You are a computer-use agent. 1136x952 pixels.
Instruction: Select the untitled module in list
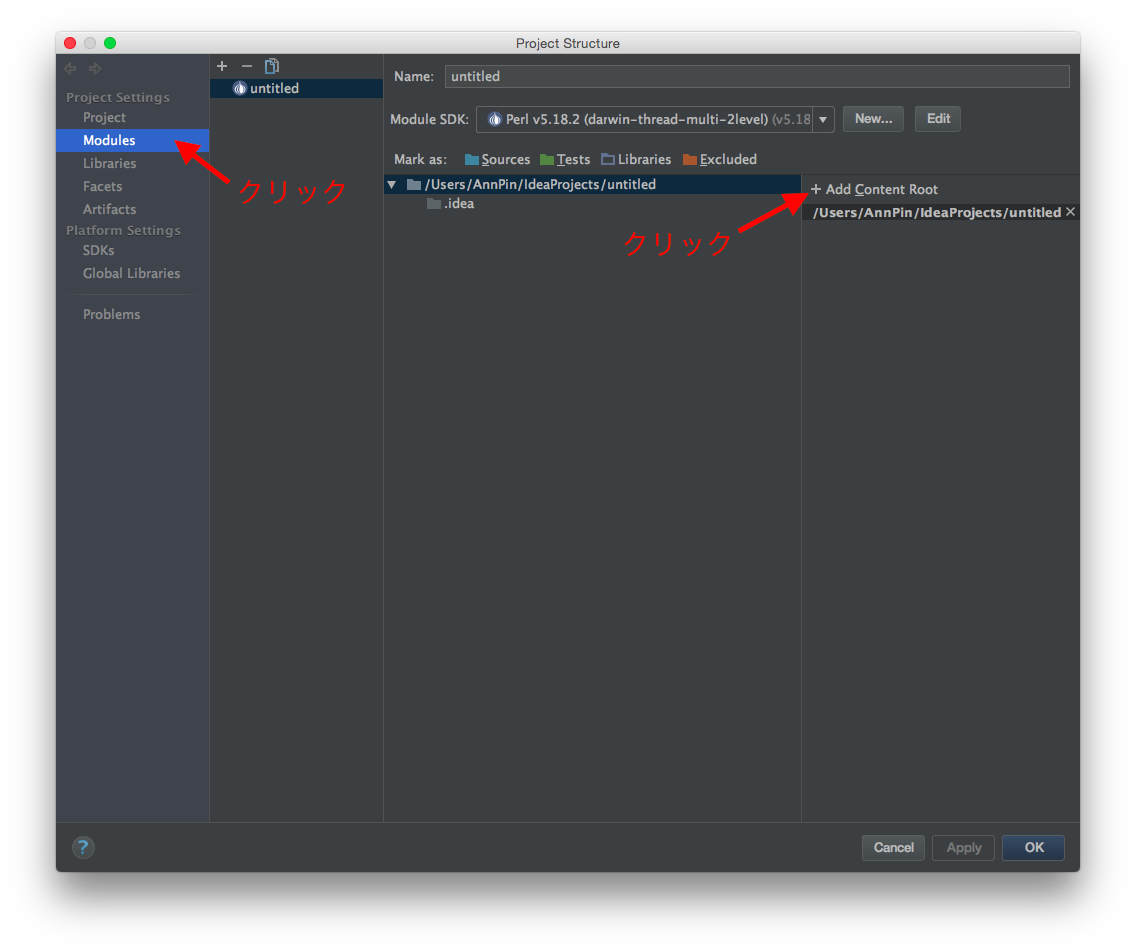click(x=296, y=88)
